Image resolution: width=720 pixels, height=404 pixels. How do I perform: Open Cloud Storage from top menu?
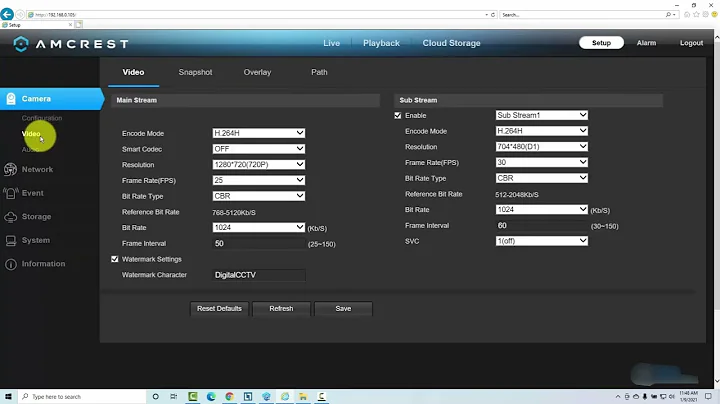tap(451, 43)
